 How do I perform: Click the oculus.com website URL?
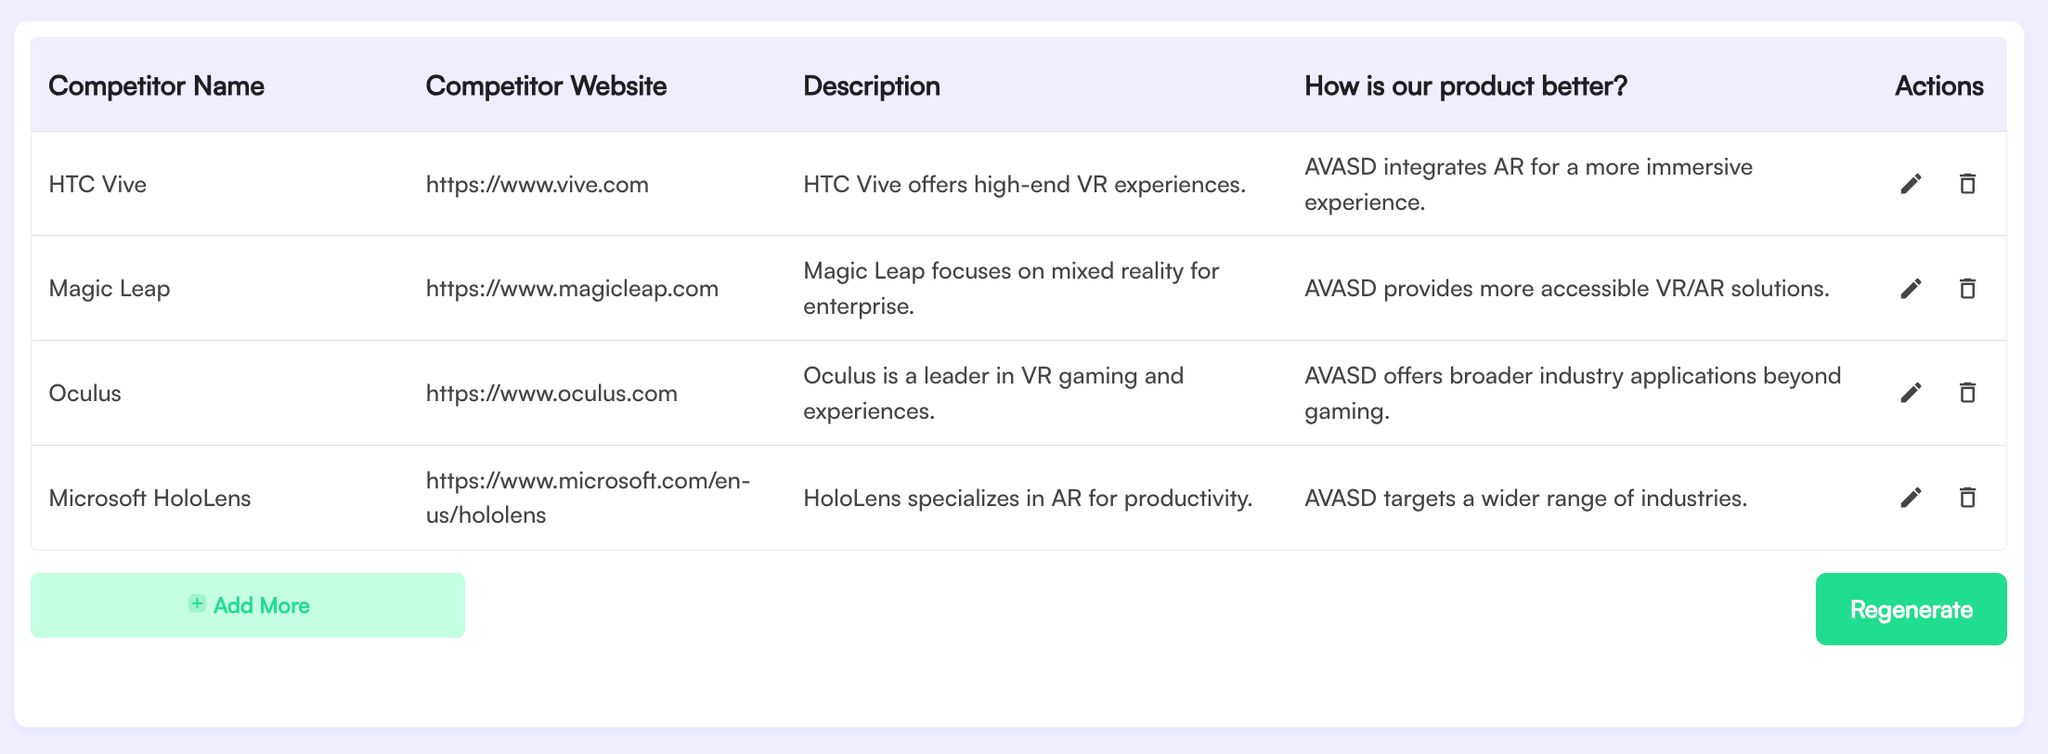[551, 393]
